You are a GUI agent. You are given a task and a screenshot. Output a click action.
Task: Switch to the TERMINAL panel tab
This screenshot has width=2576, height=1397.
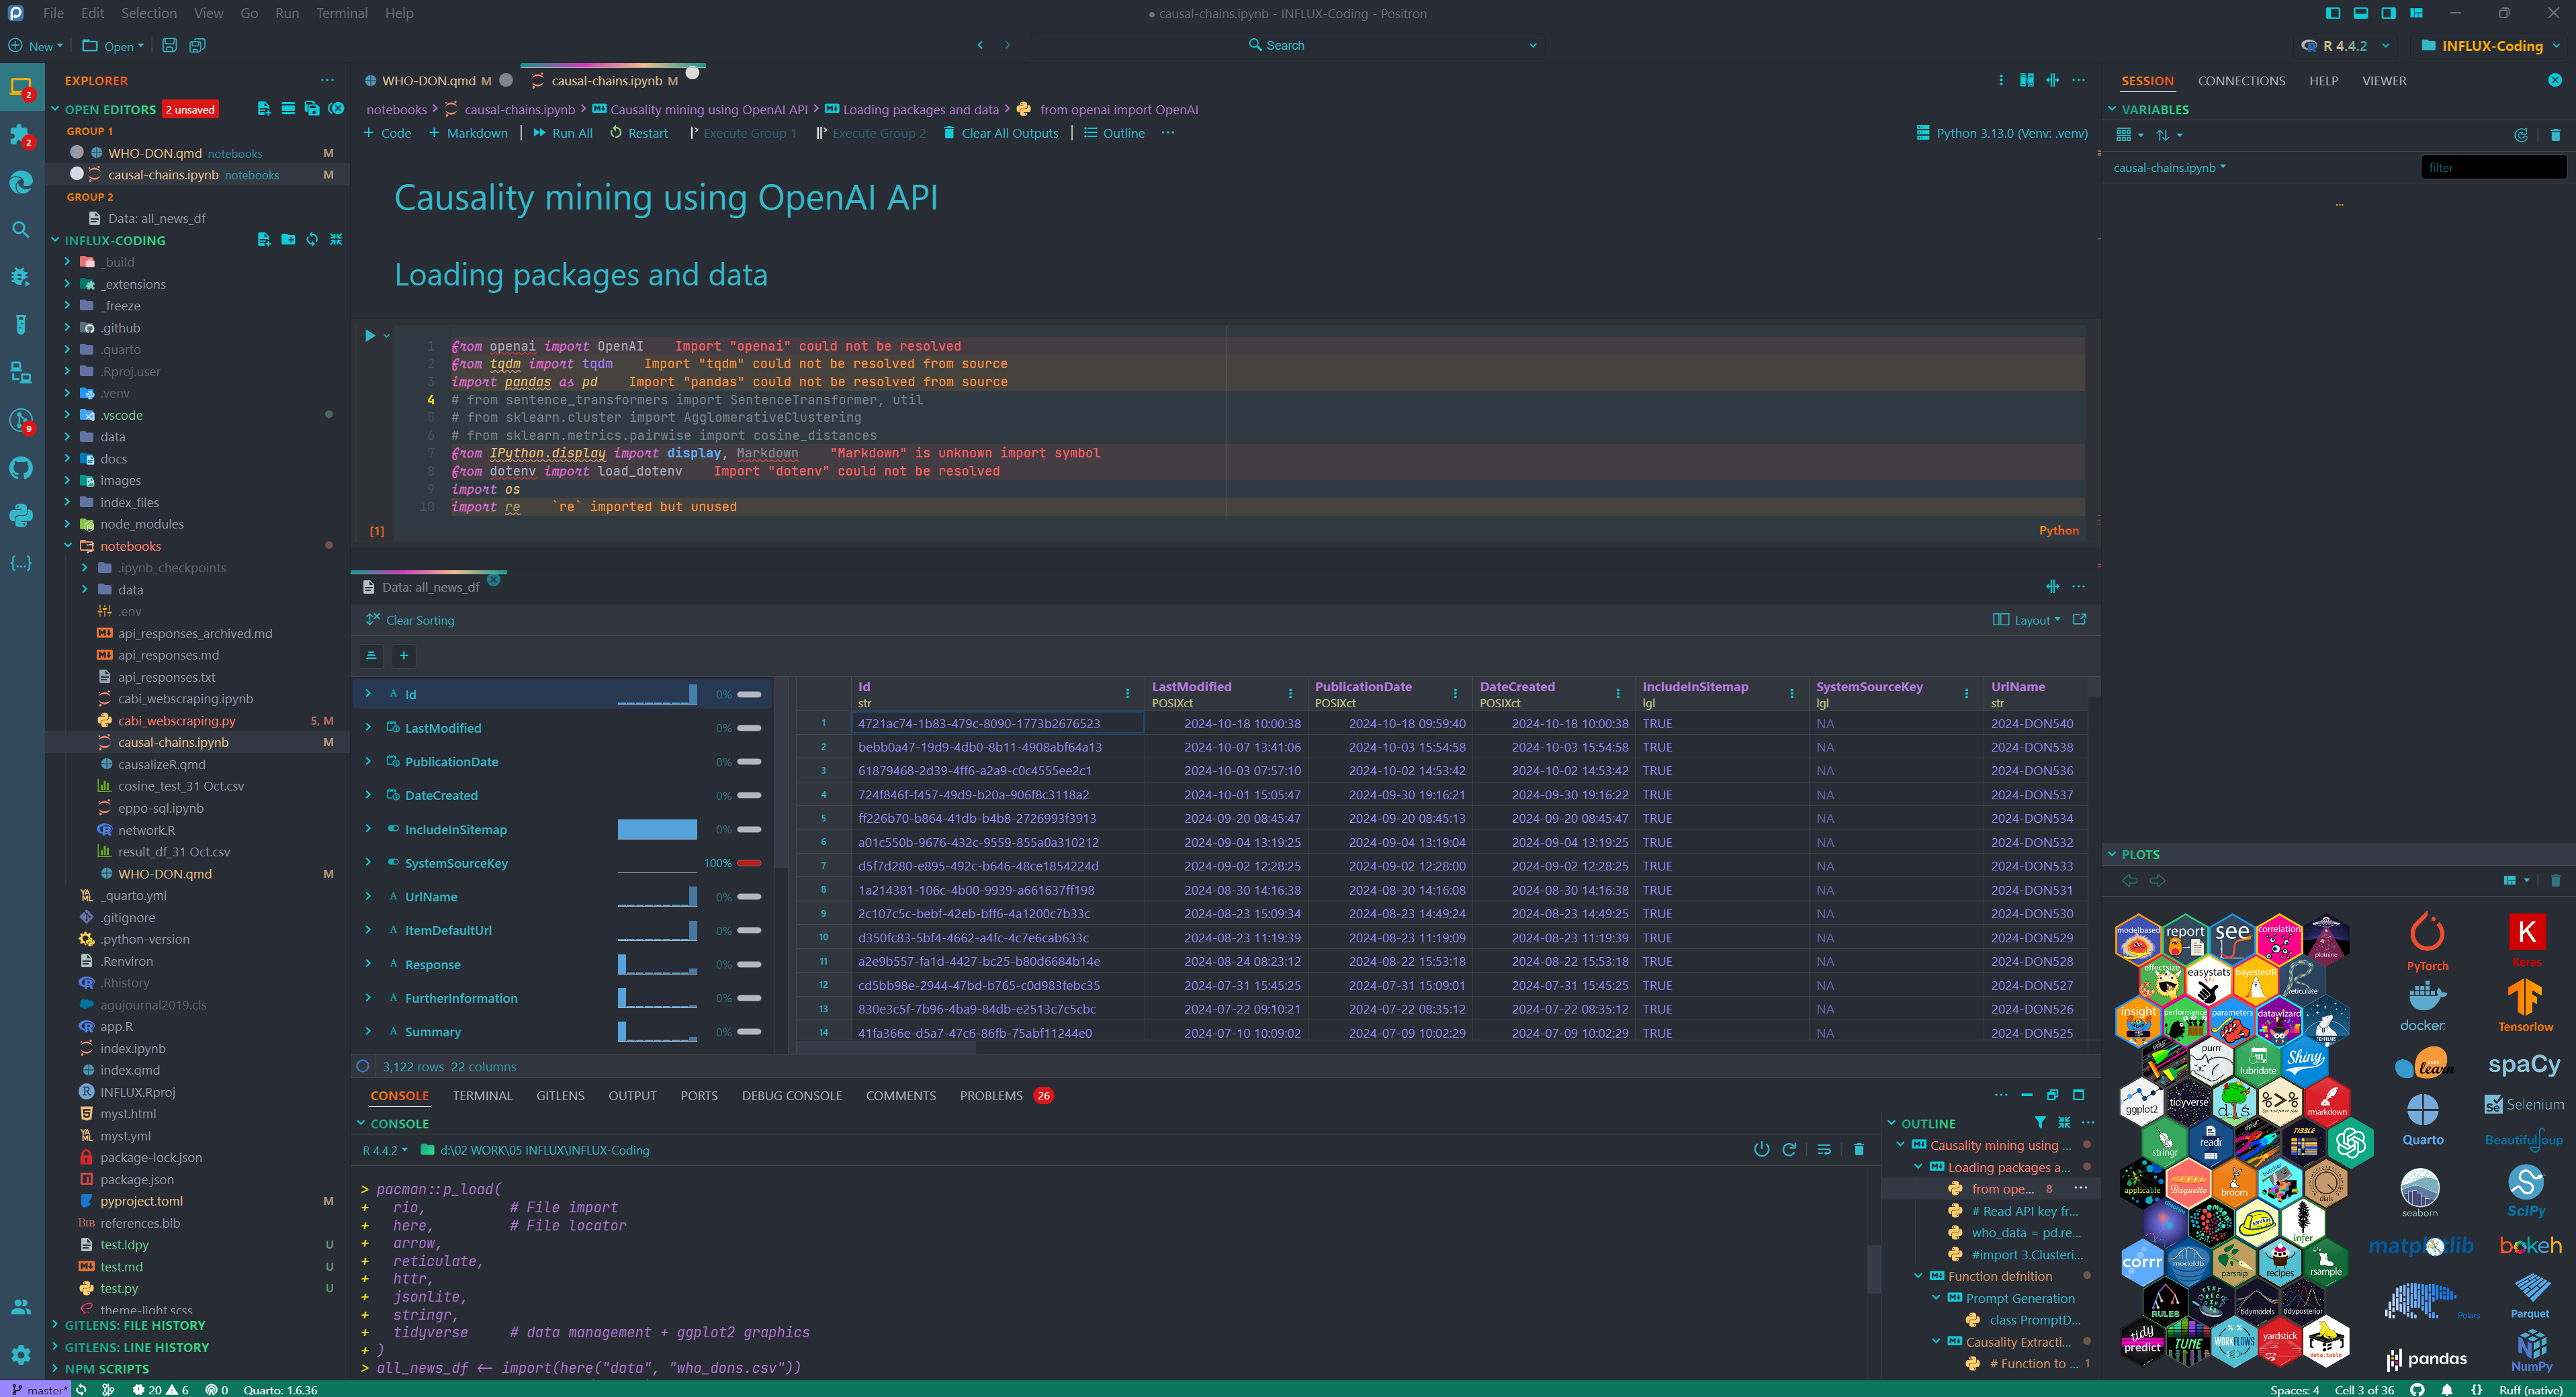[x=482, y=1095]
